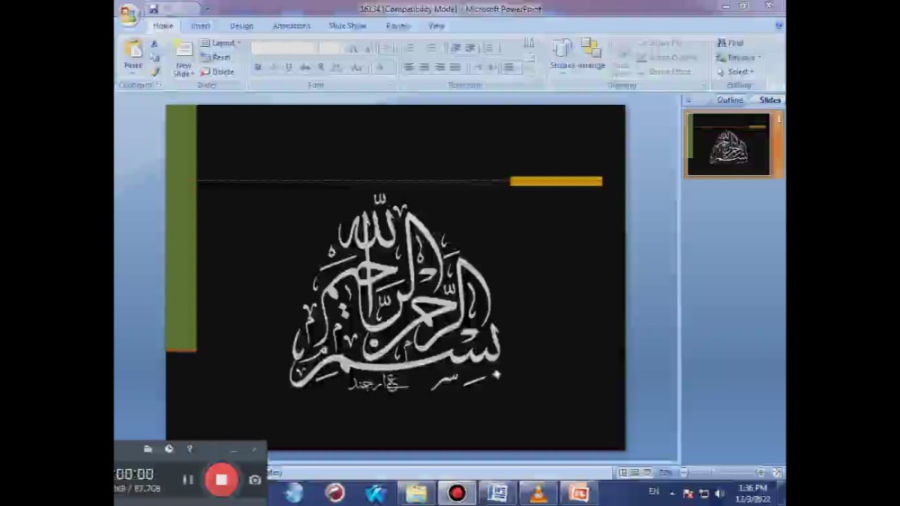
Task: Toggle strikethrough on text
Action: [x=305, y=68]
